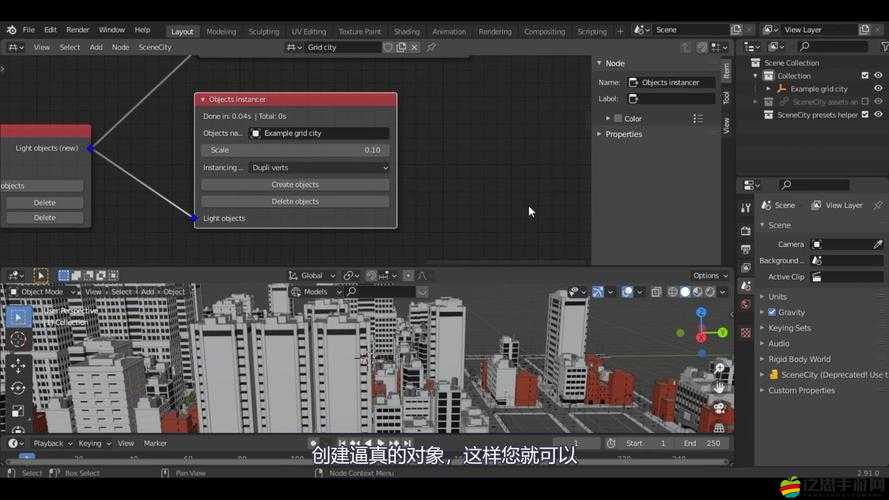The height and width of the screenshot is (500, 889).
Task: Open the View Layer properties tab icon
Action: point(746,267)
